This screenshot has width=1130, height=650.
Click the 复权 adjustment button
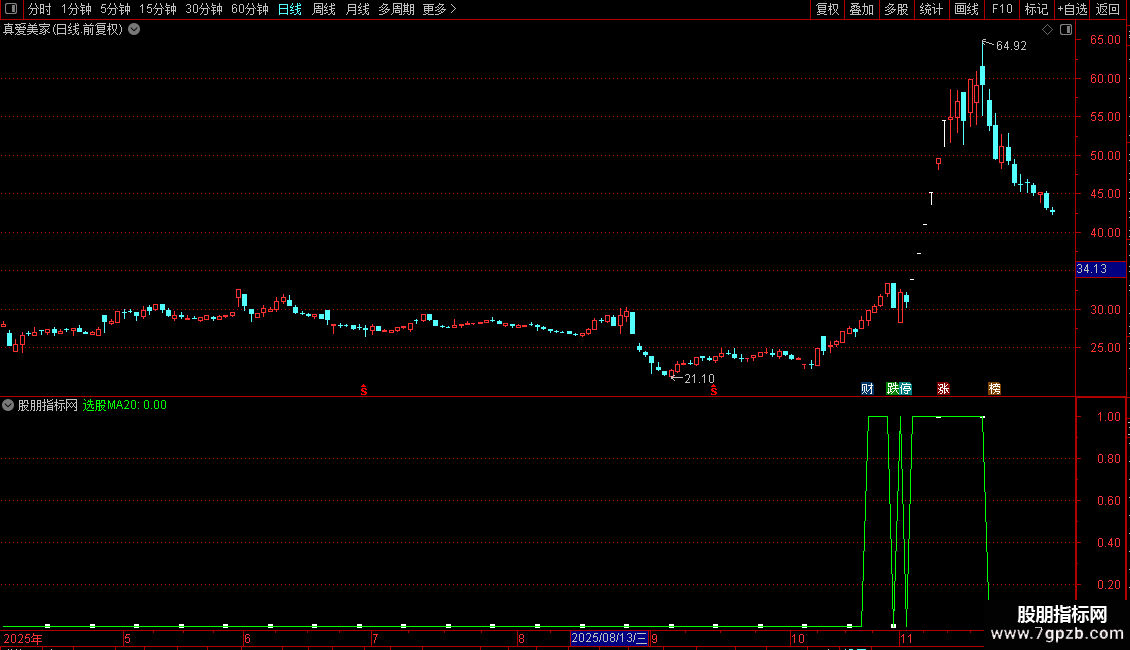pos(827,9)
